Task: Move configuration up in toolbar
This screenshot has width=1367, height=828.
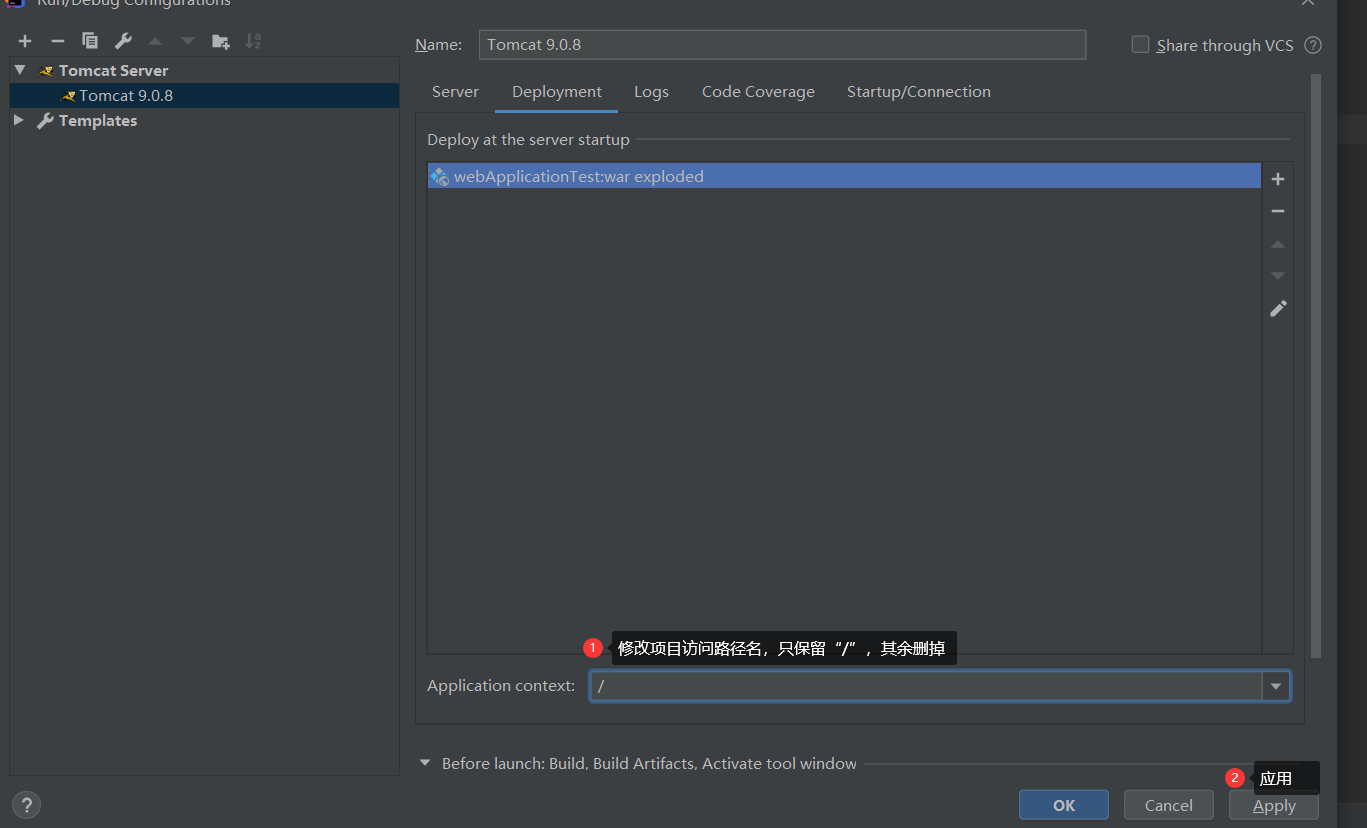Action: tap(155, 41)
